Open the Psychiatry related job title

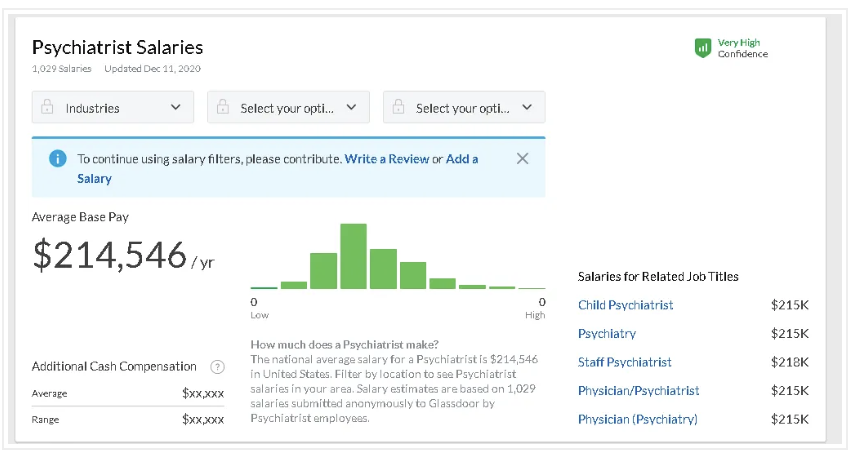tap(606, 333)
